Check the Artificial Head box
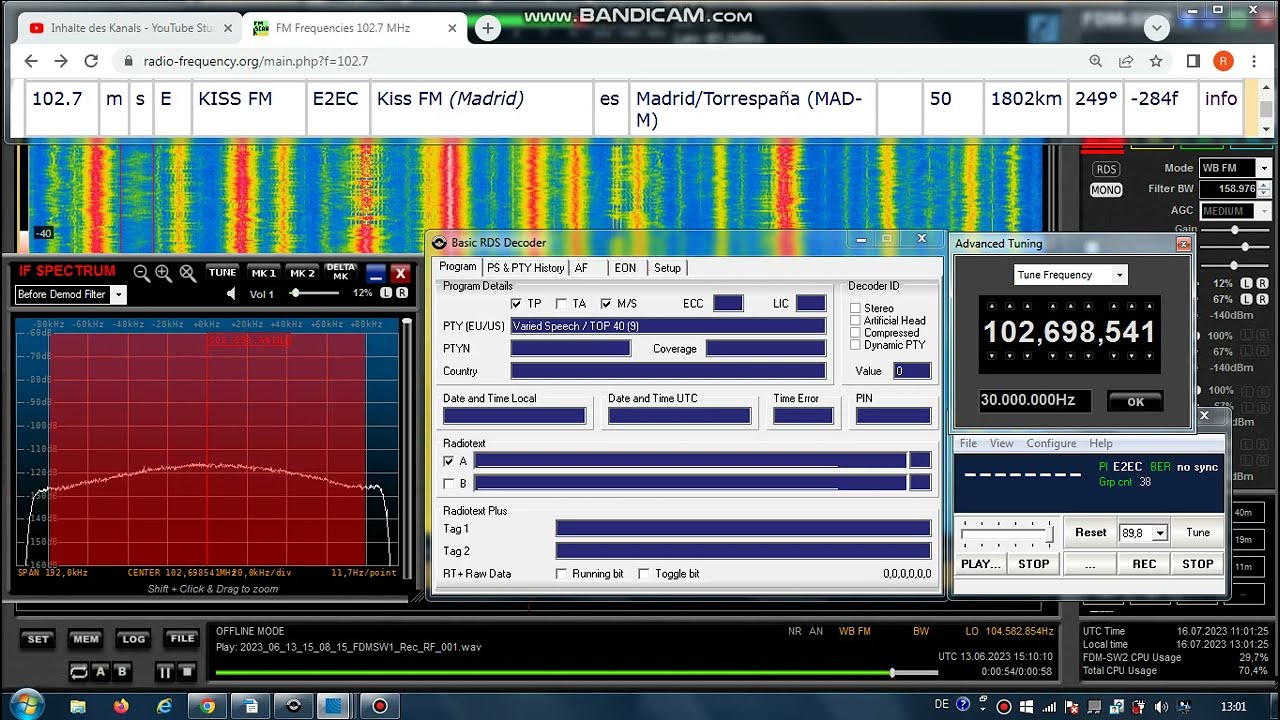Screen dimensions: 1280x720 tap(855, 321)
